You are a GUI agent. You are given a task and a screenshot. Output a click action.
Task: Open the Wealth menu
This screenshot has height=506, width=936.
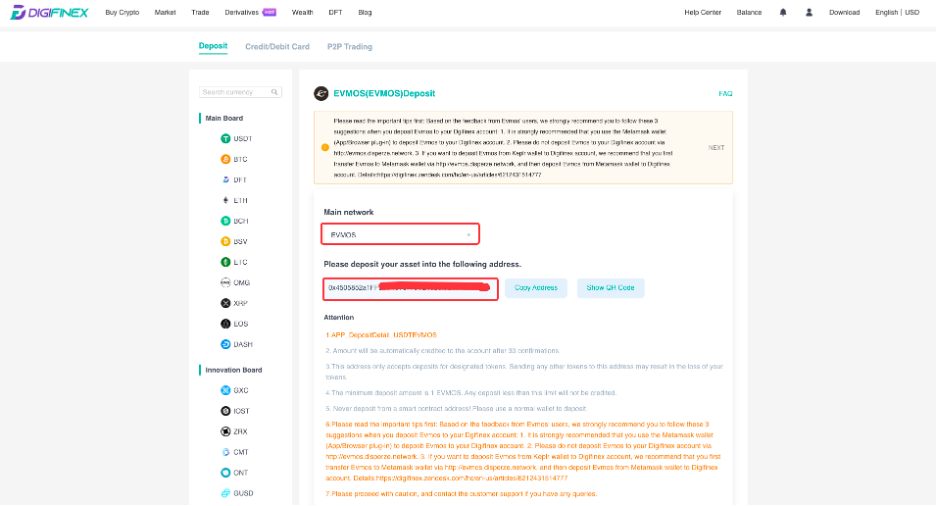click(302, 12)
